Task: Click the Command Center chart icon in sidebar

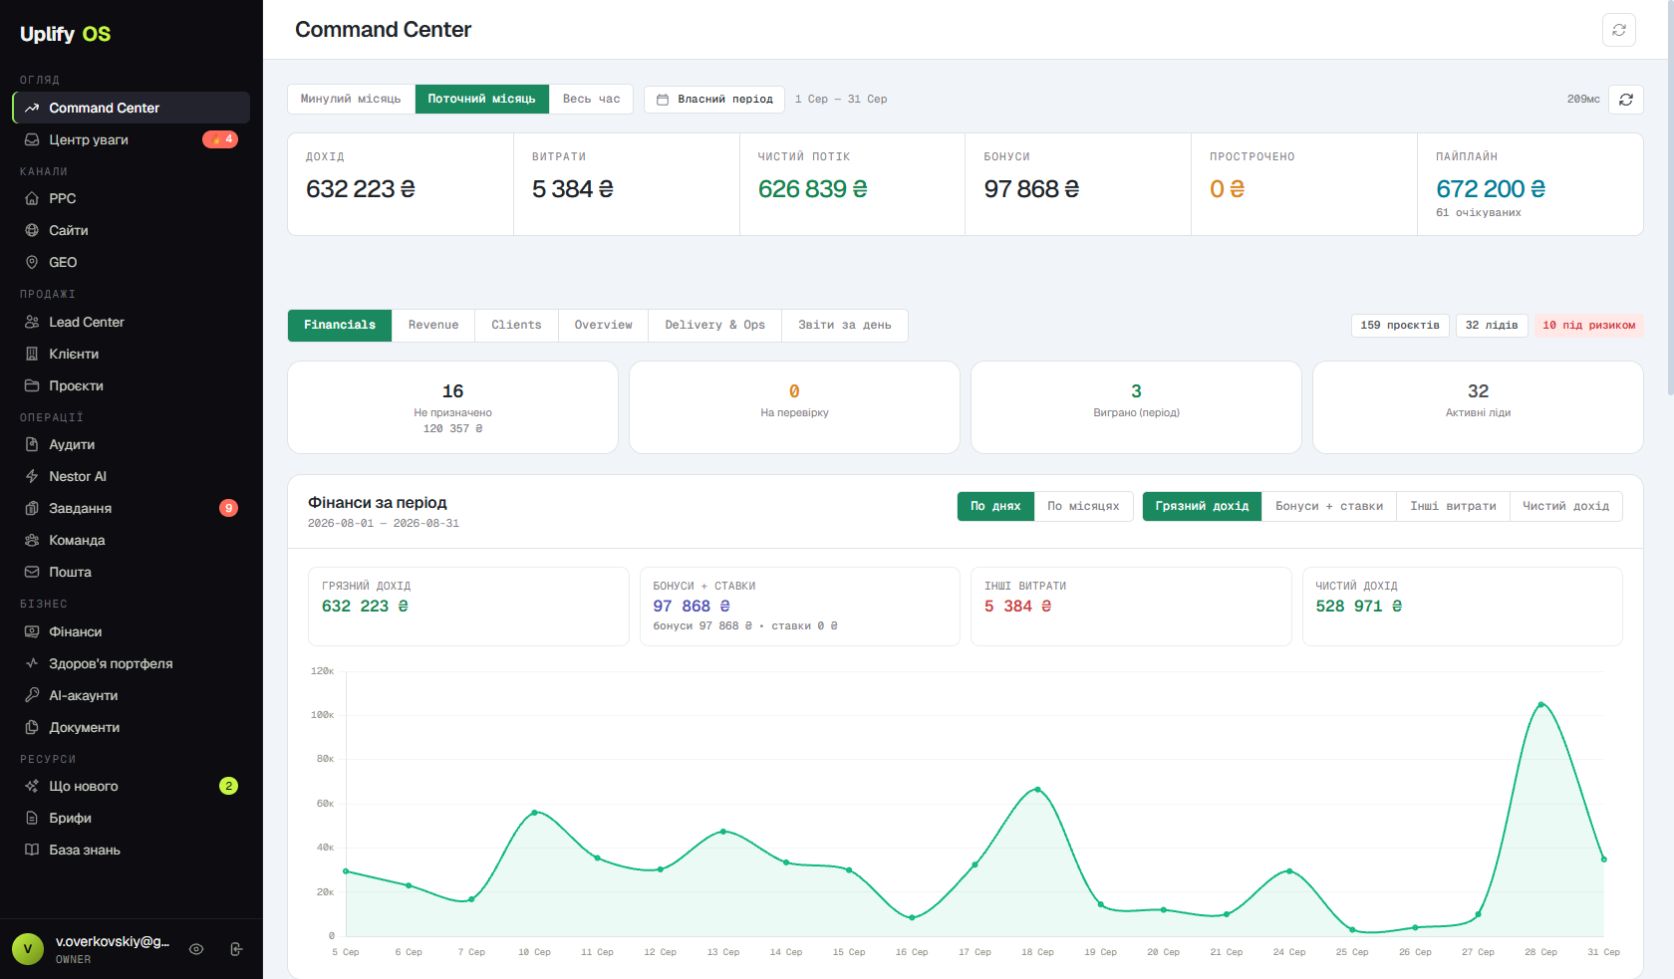Action: click(x=32, y=108)
